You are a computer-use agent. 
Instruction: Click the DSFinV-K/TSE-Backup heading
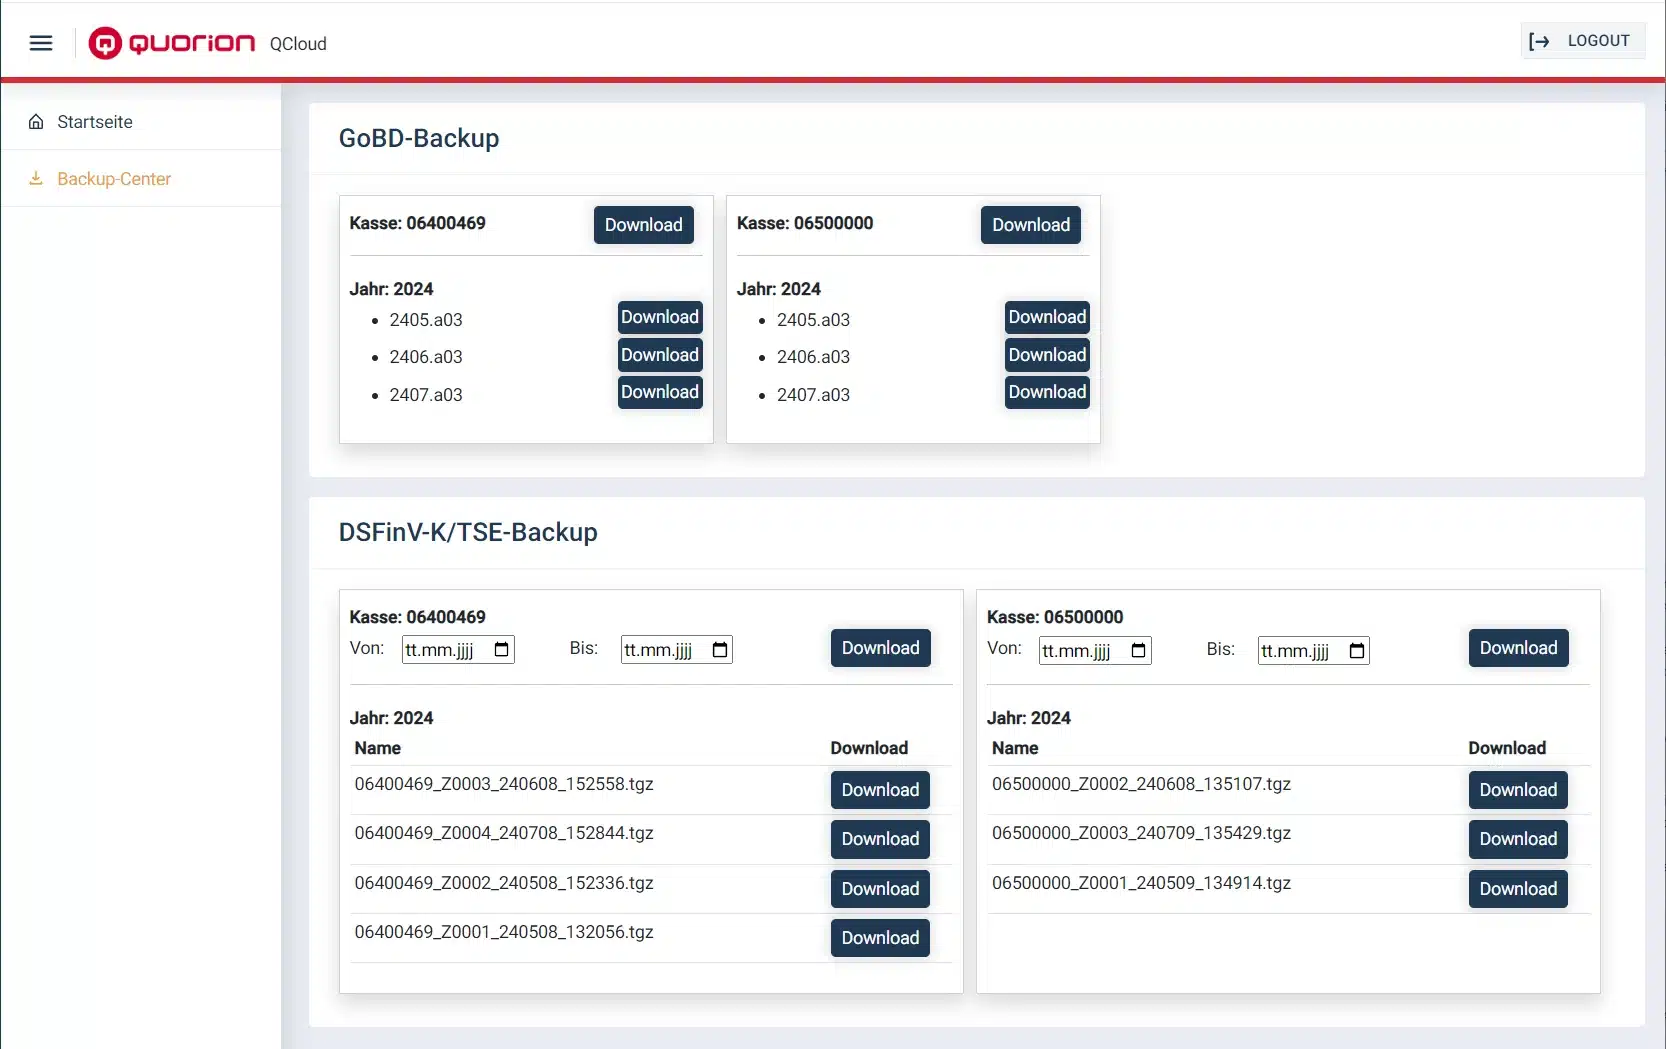(468, 532)
